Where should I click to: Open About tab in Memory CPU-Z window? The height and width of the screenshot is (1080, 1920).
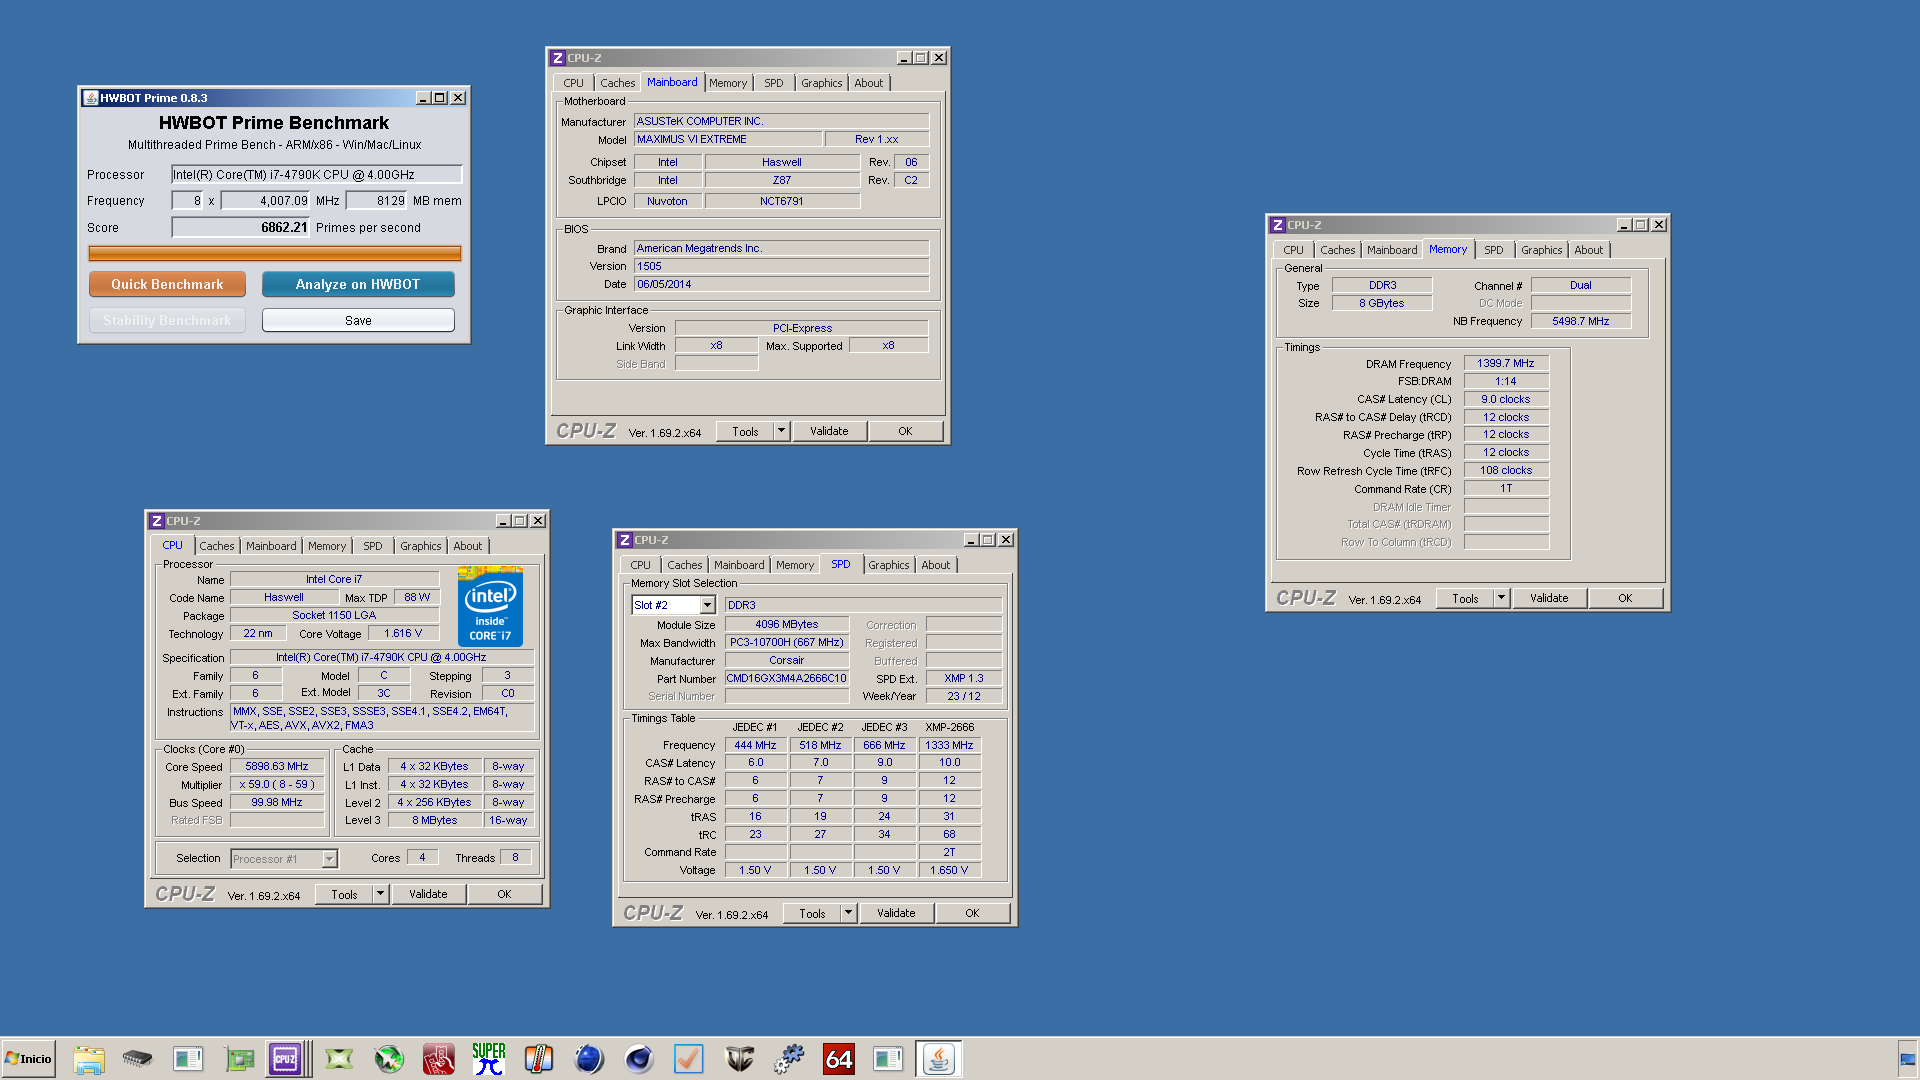1588,250
